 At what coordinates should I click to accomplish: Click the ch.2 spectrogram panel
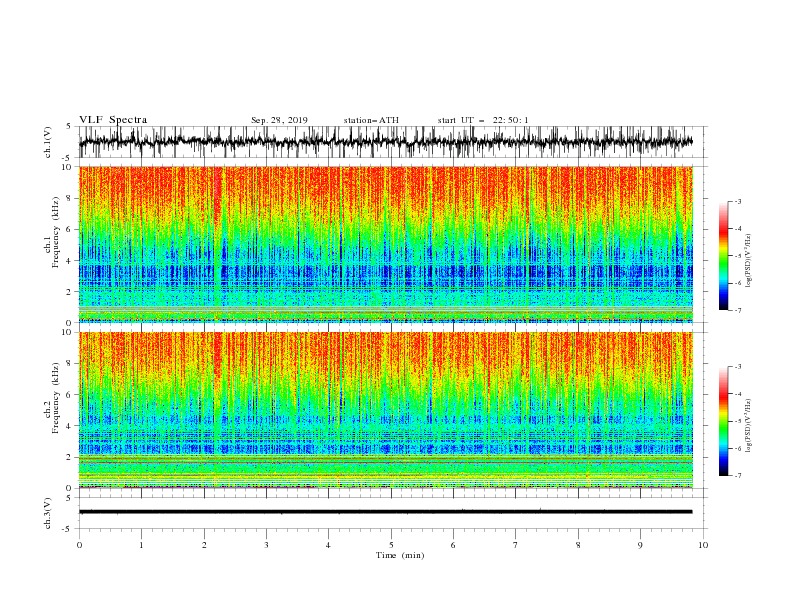[385, 410]
